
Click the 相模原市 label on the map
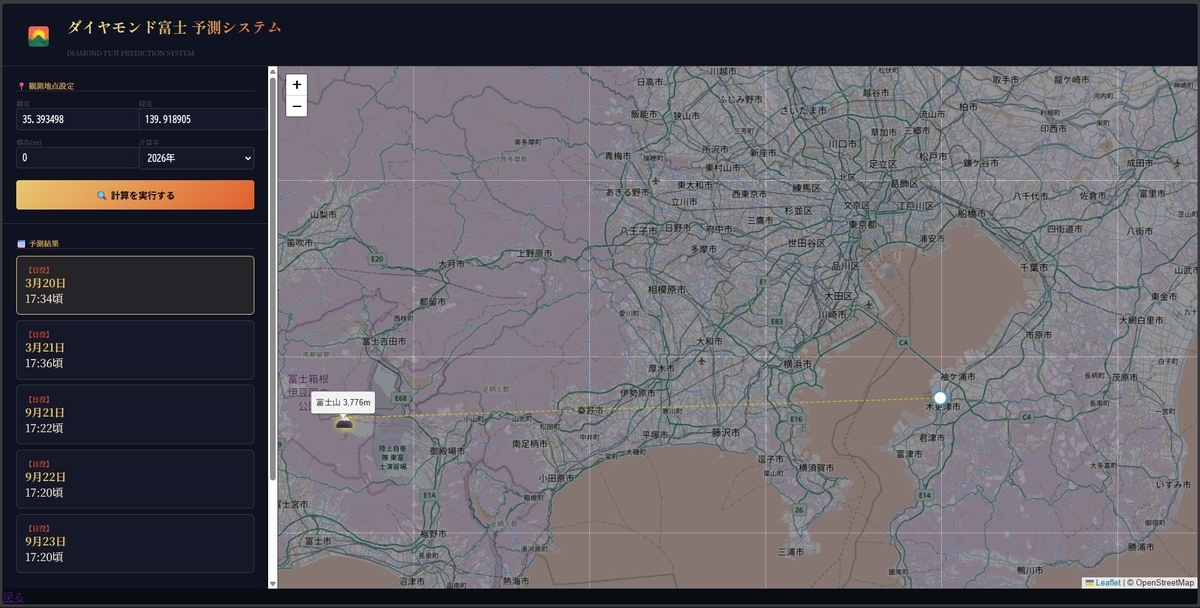(x=667, y=289)
